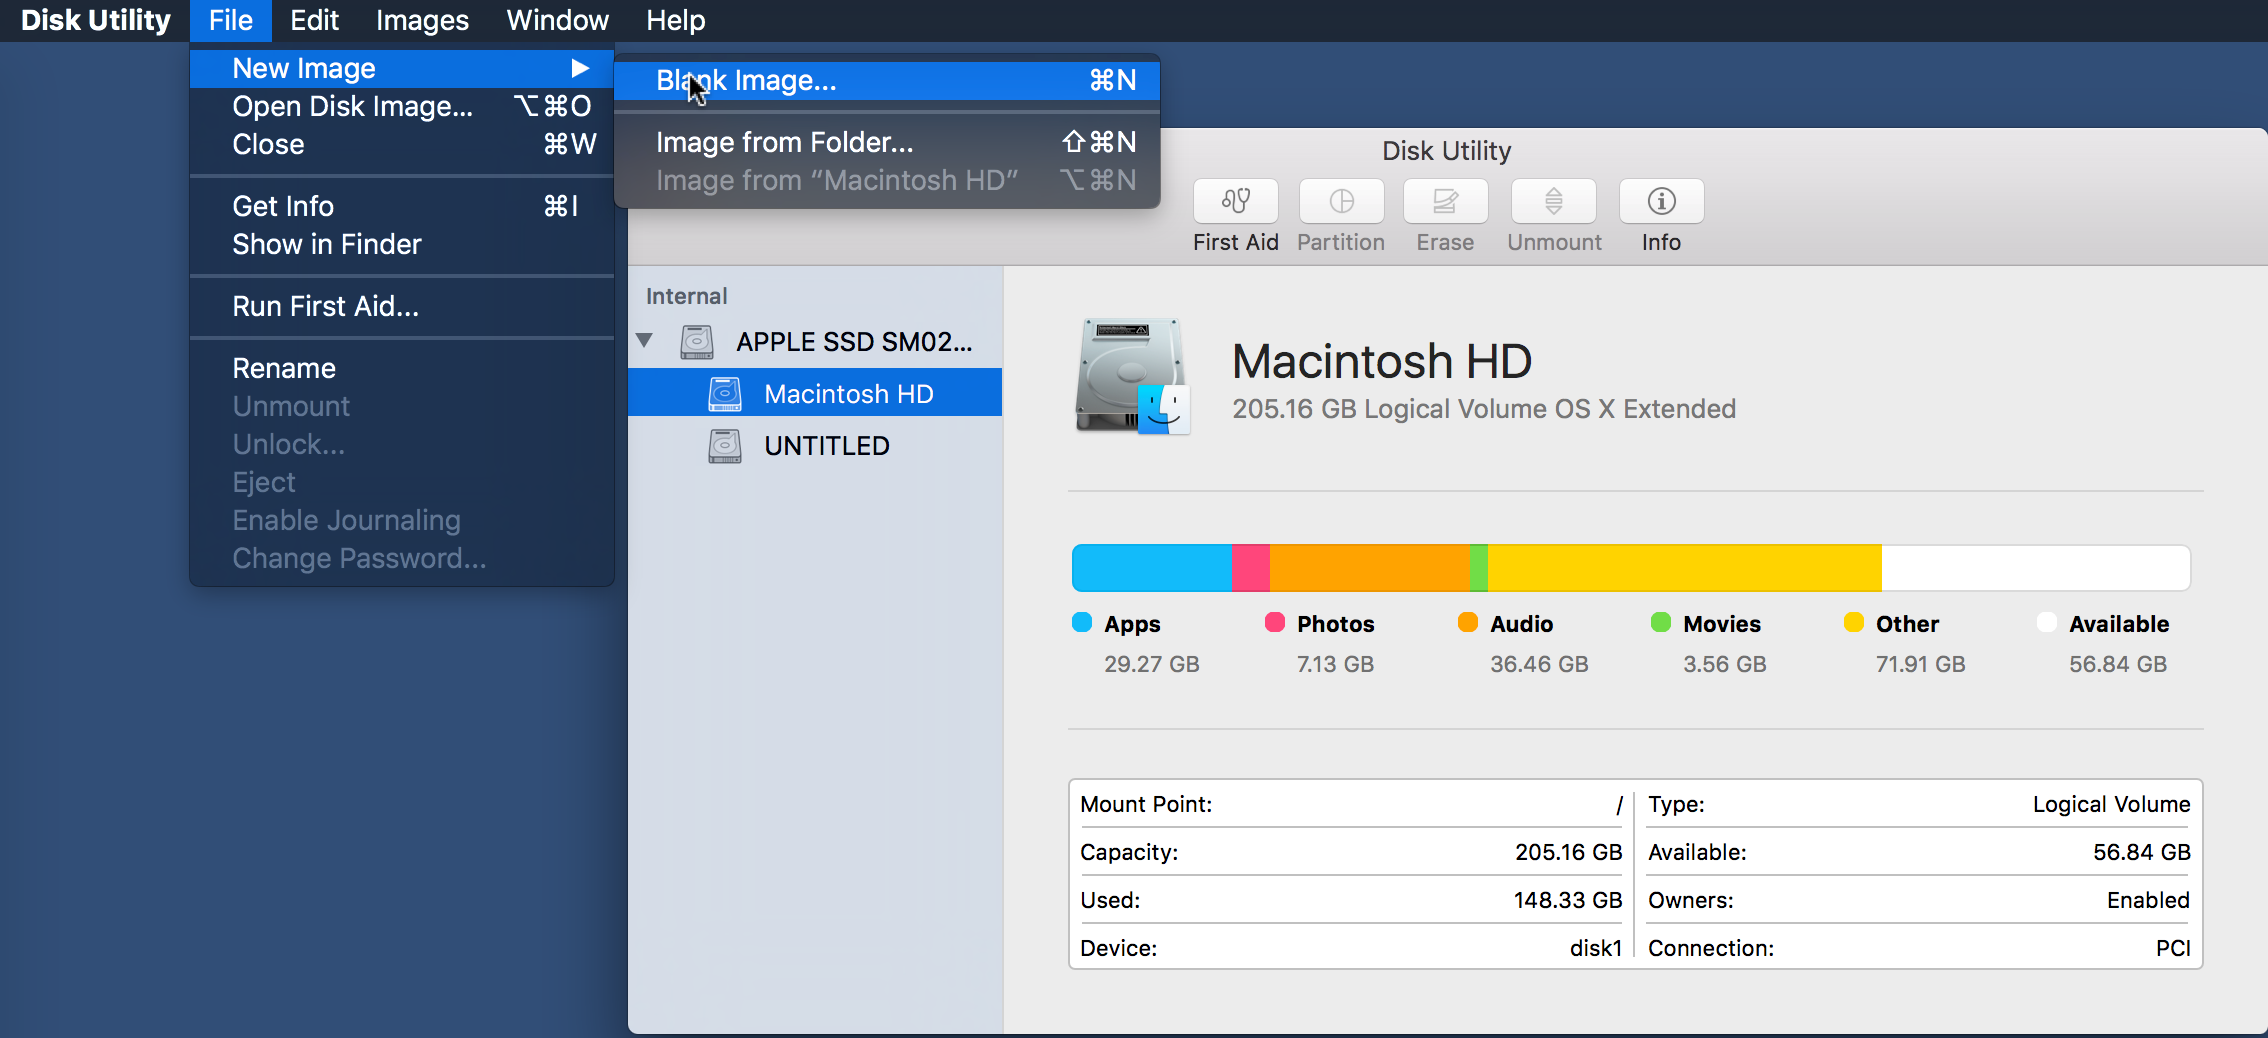Click the Movies legend color dot

[x=1661, y=622]
